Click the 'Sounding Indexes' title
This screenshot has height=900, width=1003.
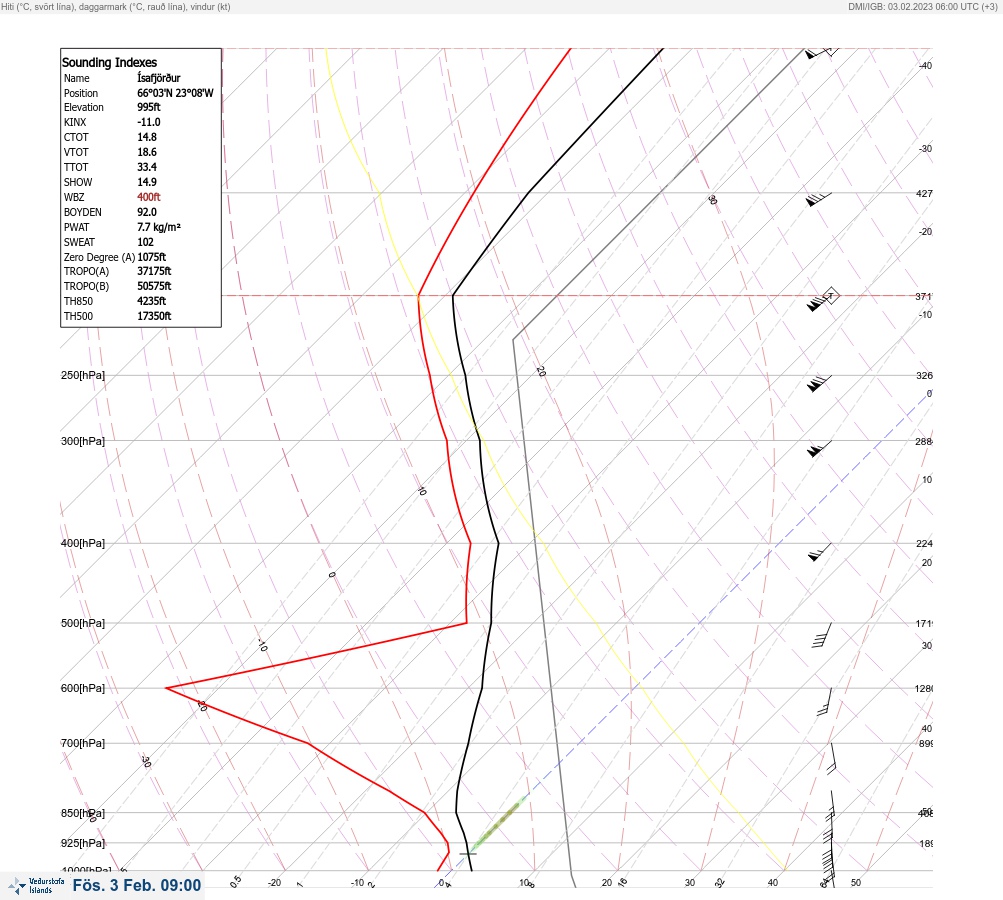[109, 62]
